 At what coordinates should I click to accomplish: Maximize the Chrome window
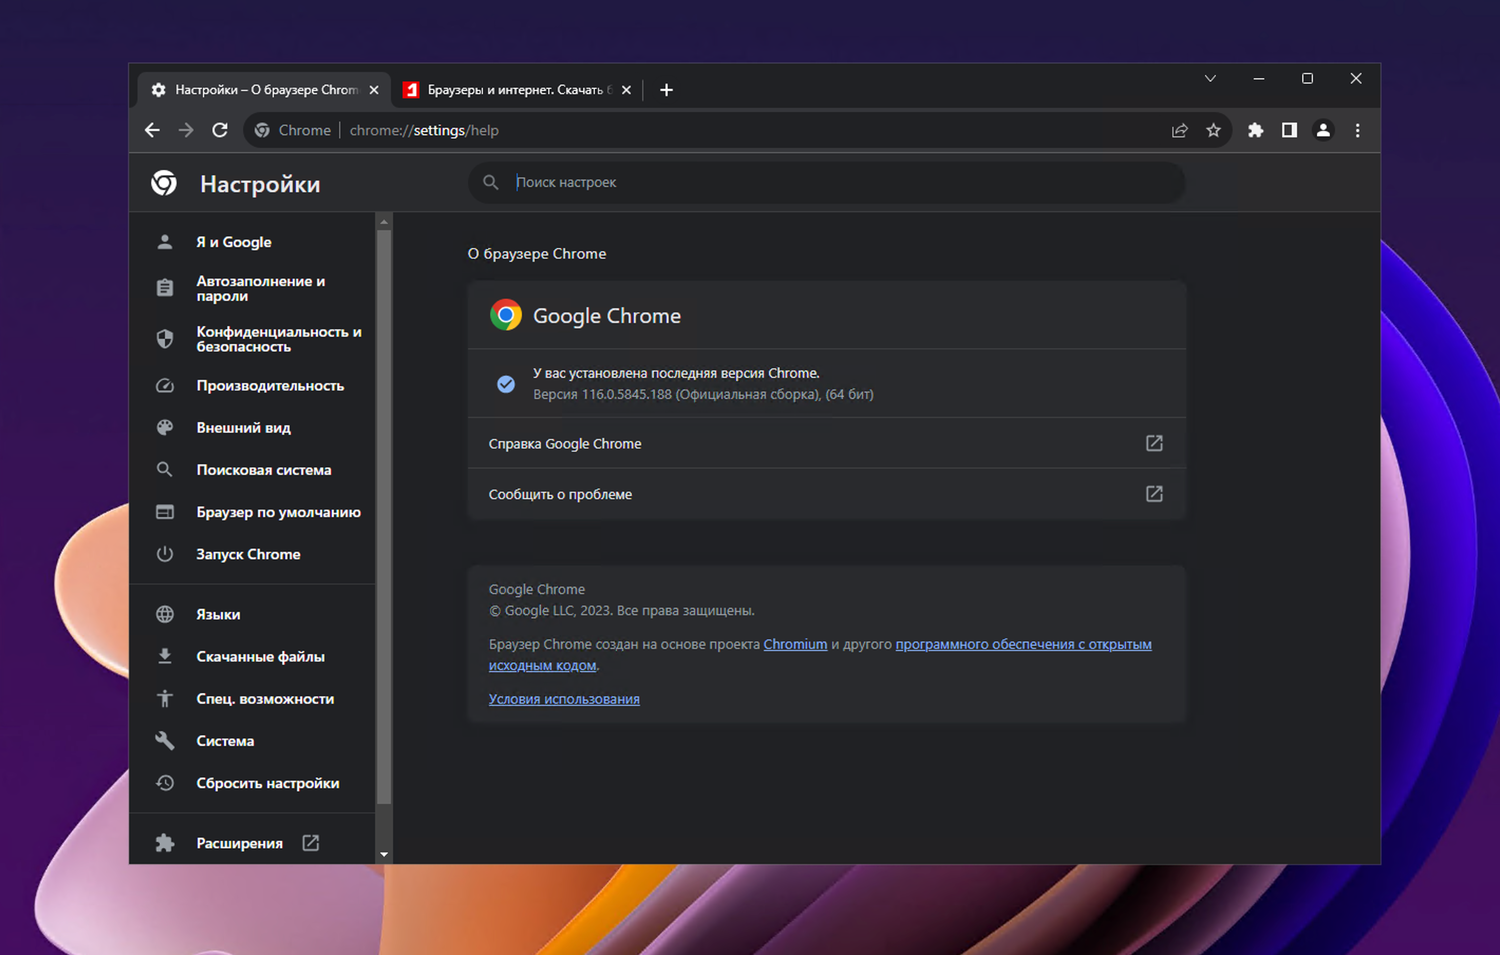click(x=1307, y=78)
